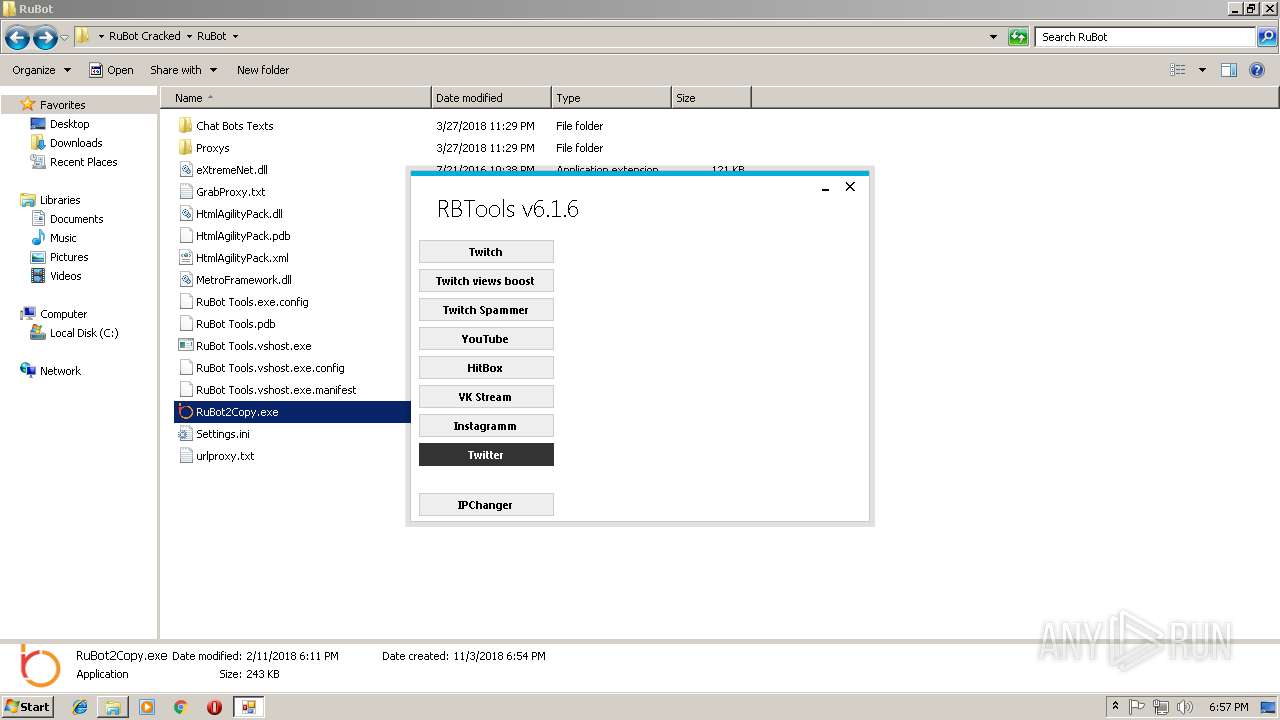
Task: Click the volume tray icon
Action: (1185, 707)
